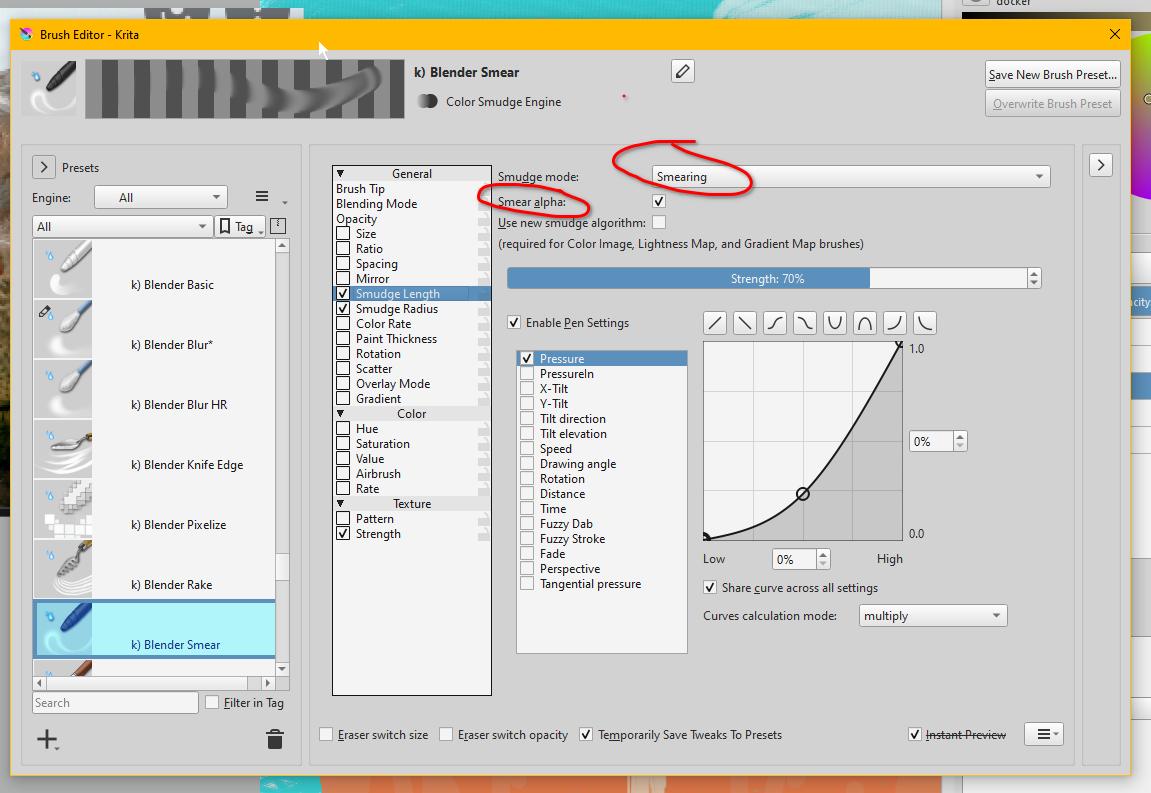Select the Texture Strength option
The height and width of the screenshot is (793, 1151).
coord(378,534)
